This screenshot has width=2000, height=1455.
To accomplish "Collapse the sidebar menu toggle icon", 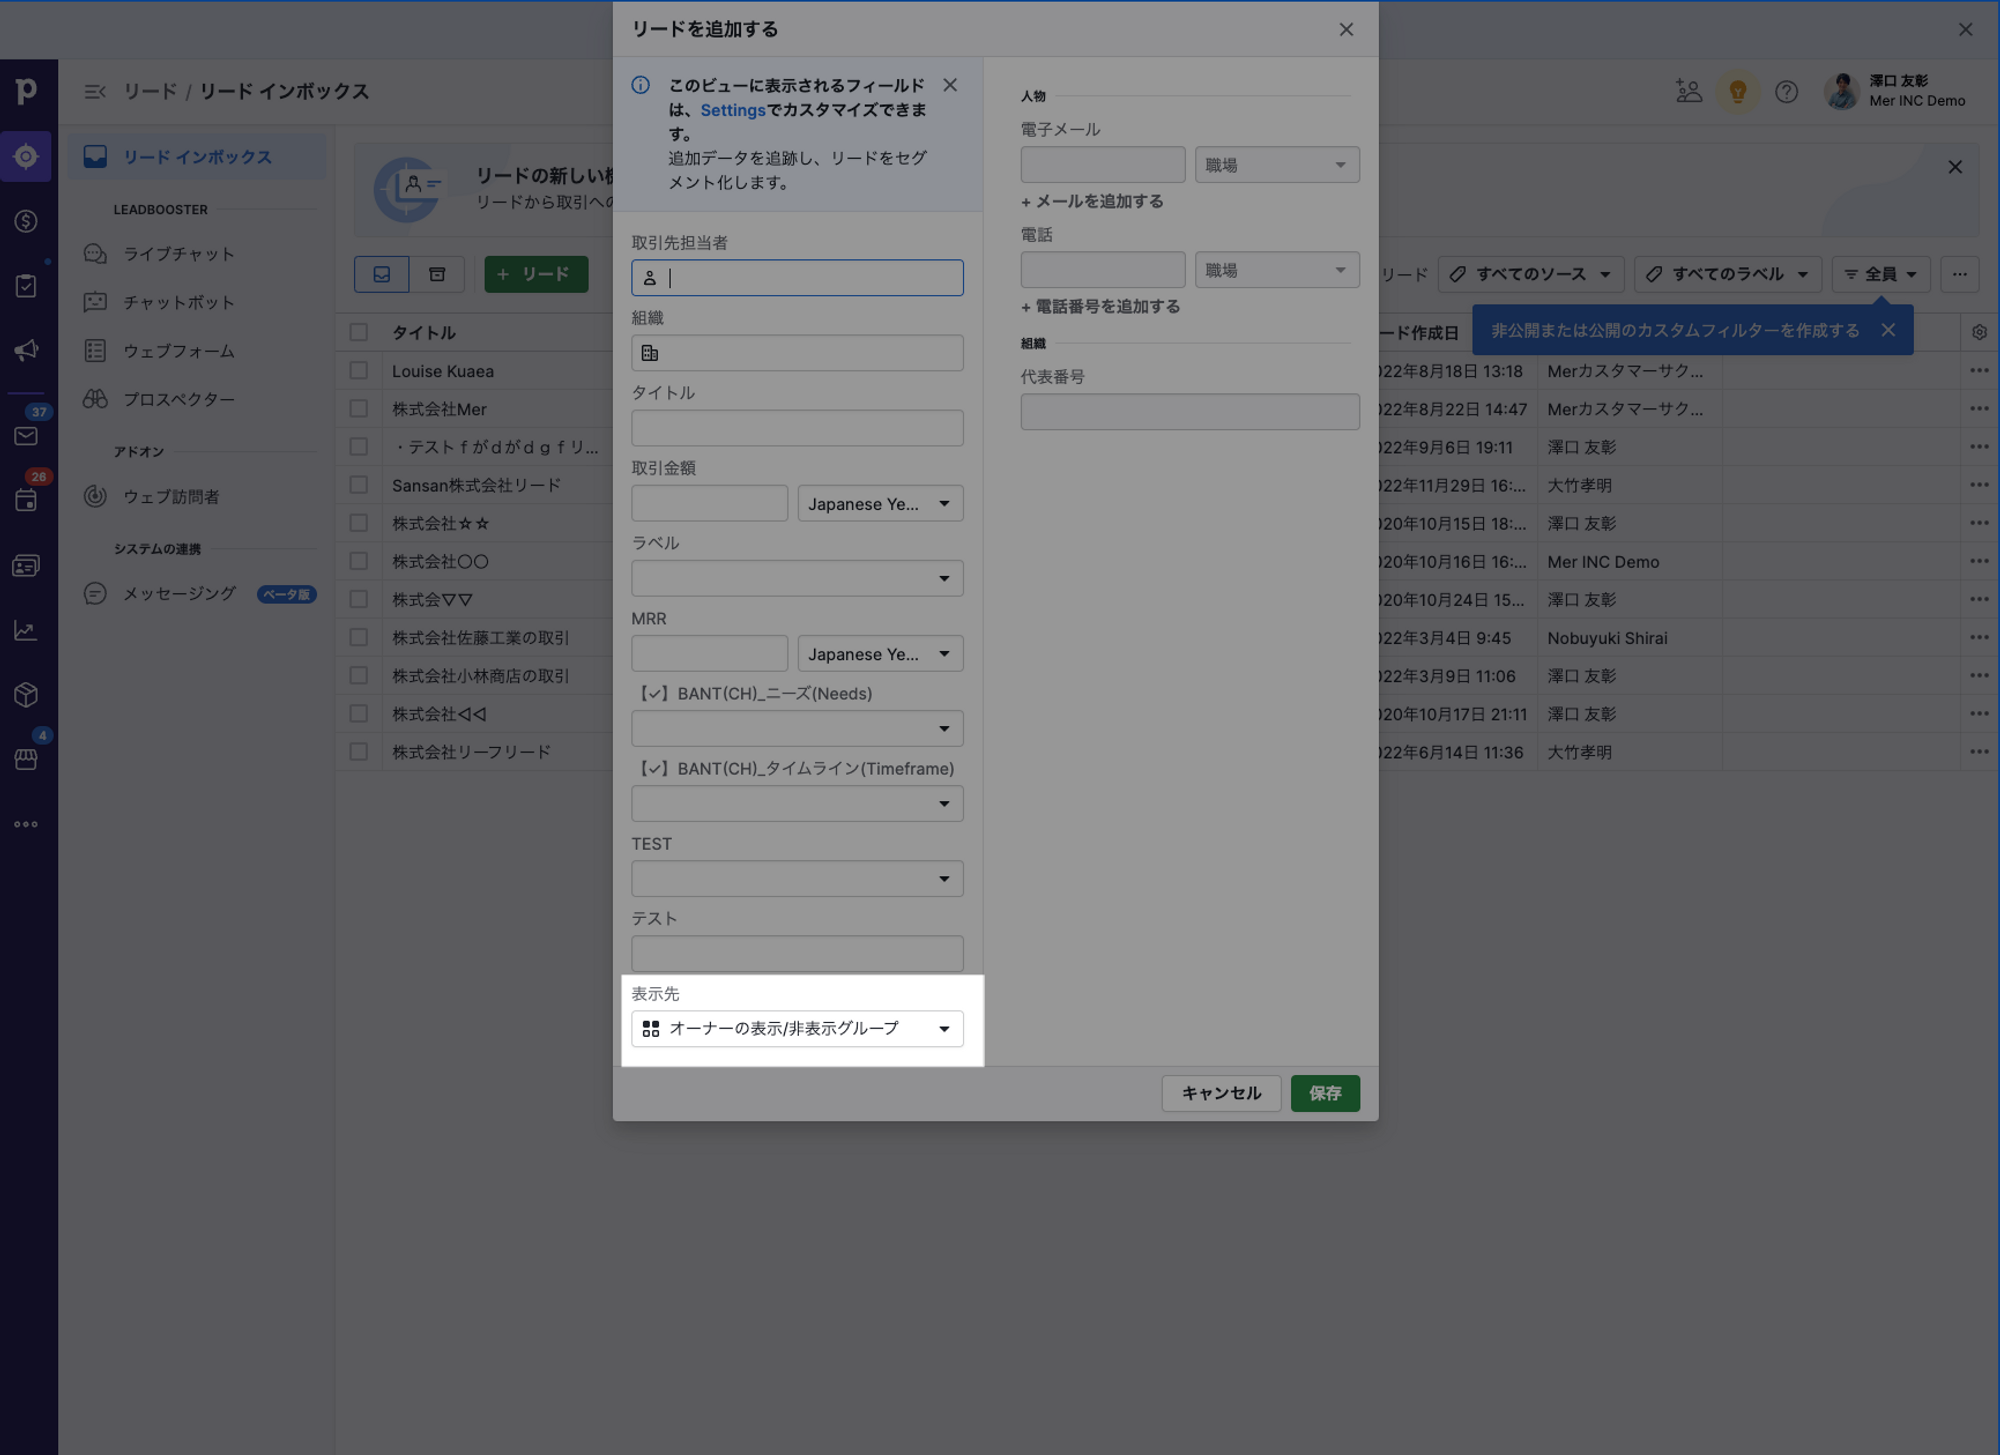I will click(x=95, y=92).
